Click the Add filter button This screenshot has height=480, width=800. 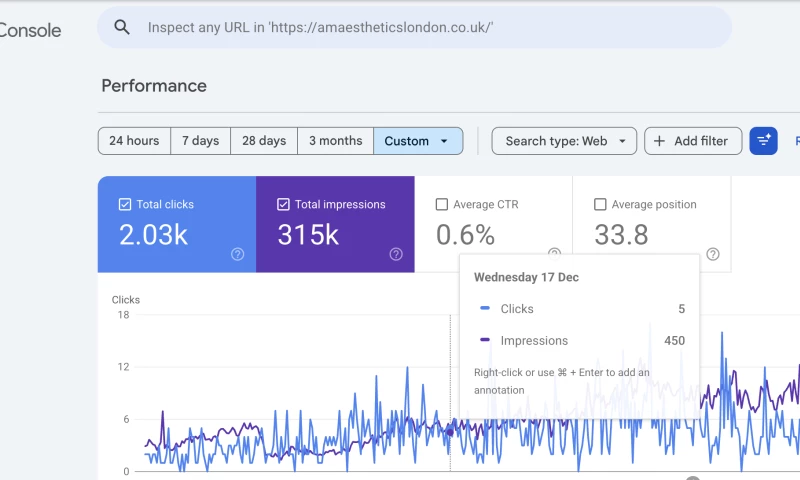point(693,141)
